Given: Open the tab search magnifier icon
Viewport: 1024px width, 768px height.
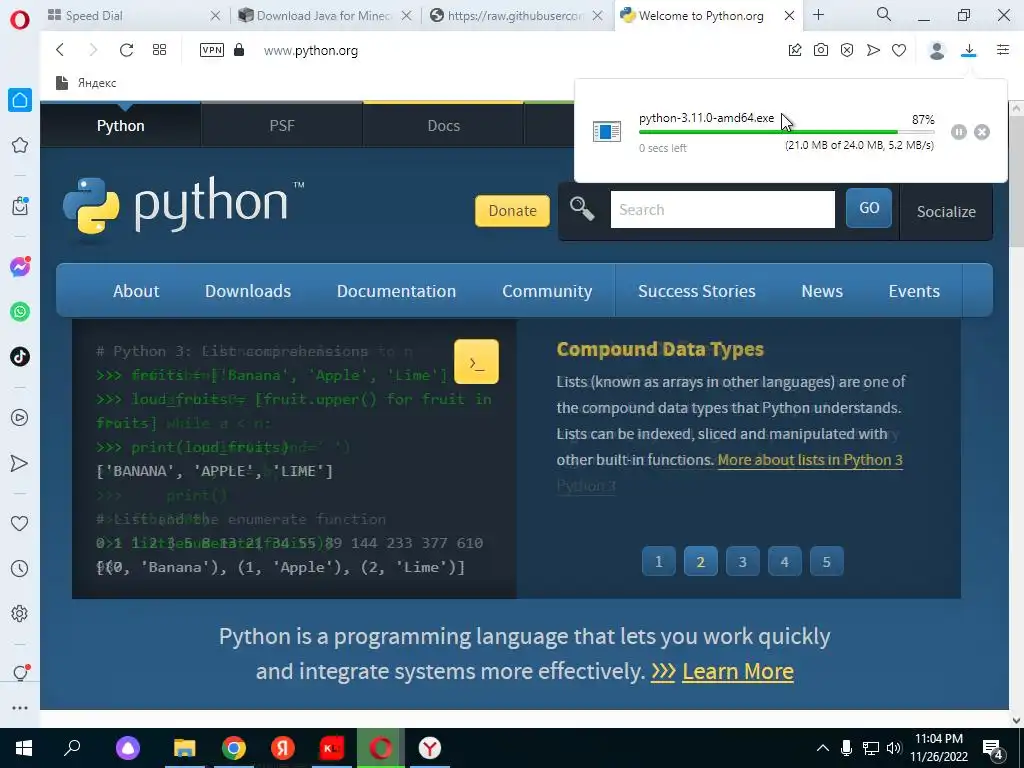Looking at the screenshot, I should click(x=884, y=14).
